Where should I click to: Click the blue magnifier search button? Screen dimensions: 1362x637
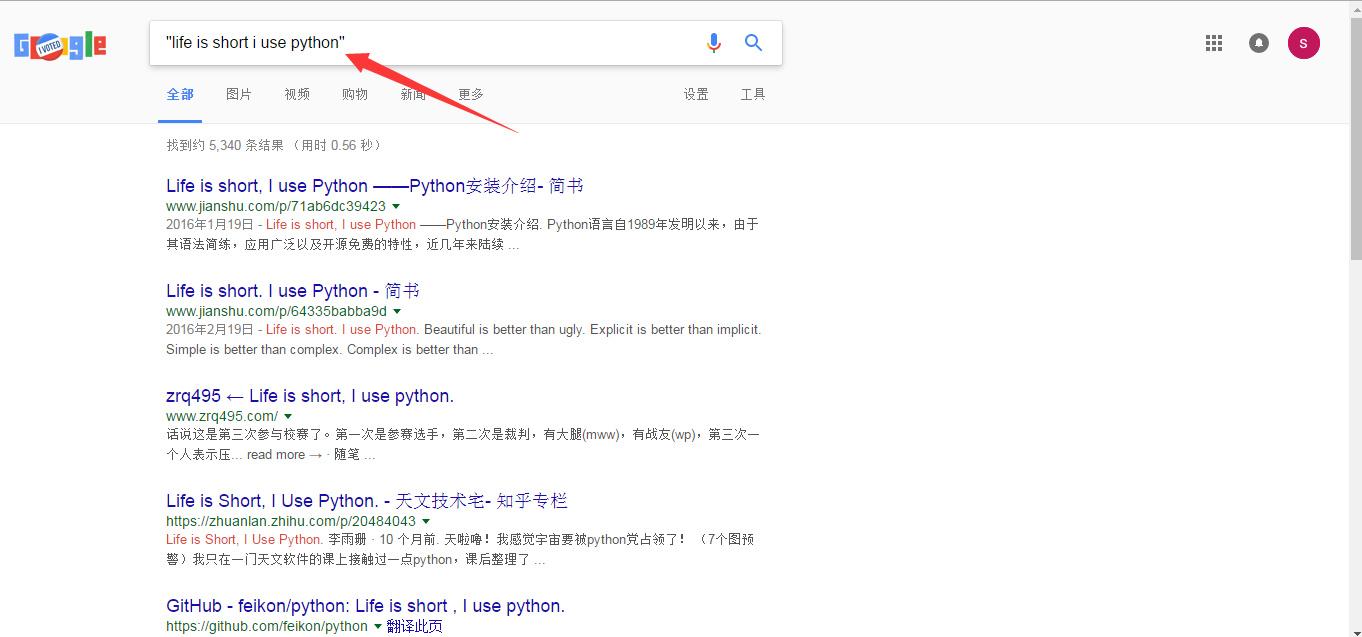754,43
